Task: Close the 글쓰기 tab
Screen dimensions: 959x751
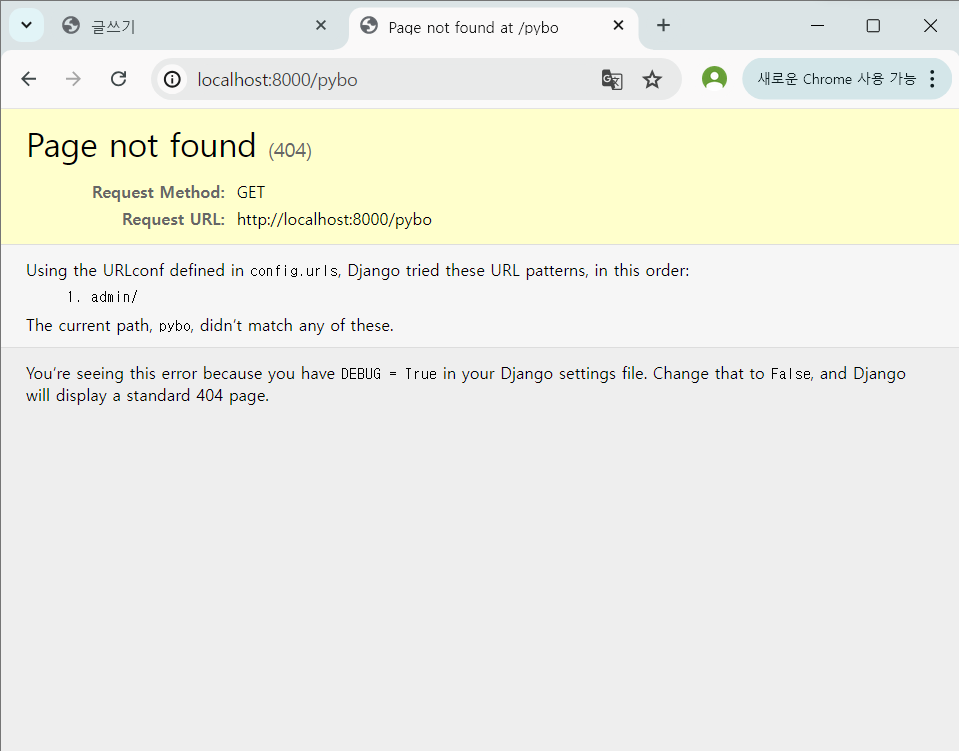Action: (x=320, y=25)
